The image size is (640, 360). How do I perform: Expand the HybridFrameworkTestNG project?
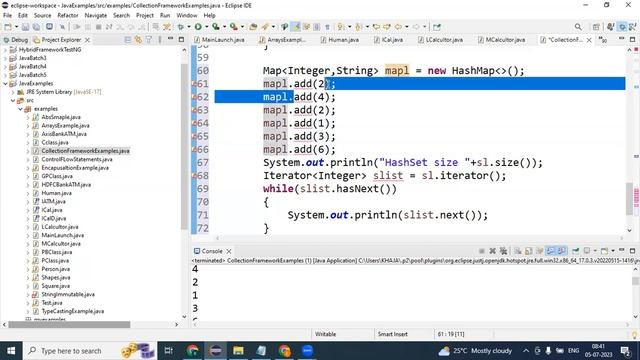pos(5,49)
